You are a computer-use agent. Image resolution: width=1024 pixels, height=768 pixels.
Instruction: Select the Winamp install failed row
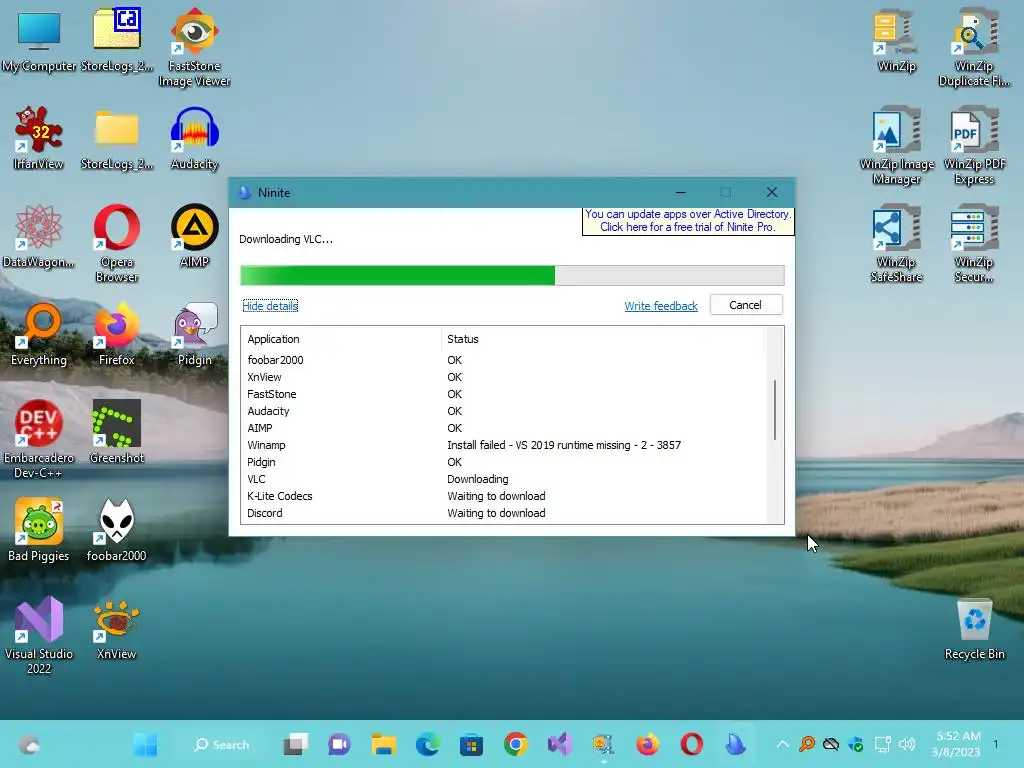pyautogui.click(x=503, y=445)
